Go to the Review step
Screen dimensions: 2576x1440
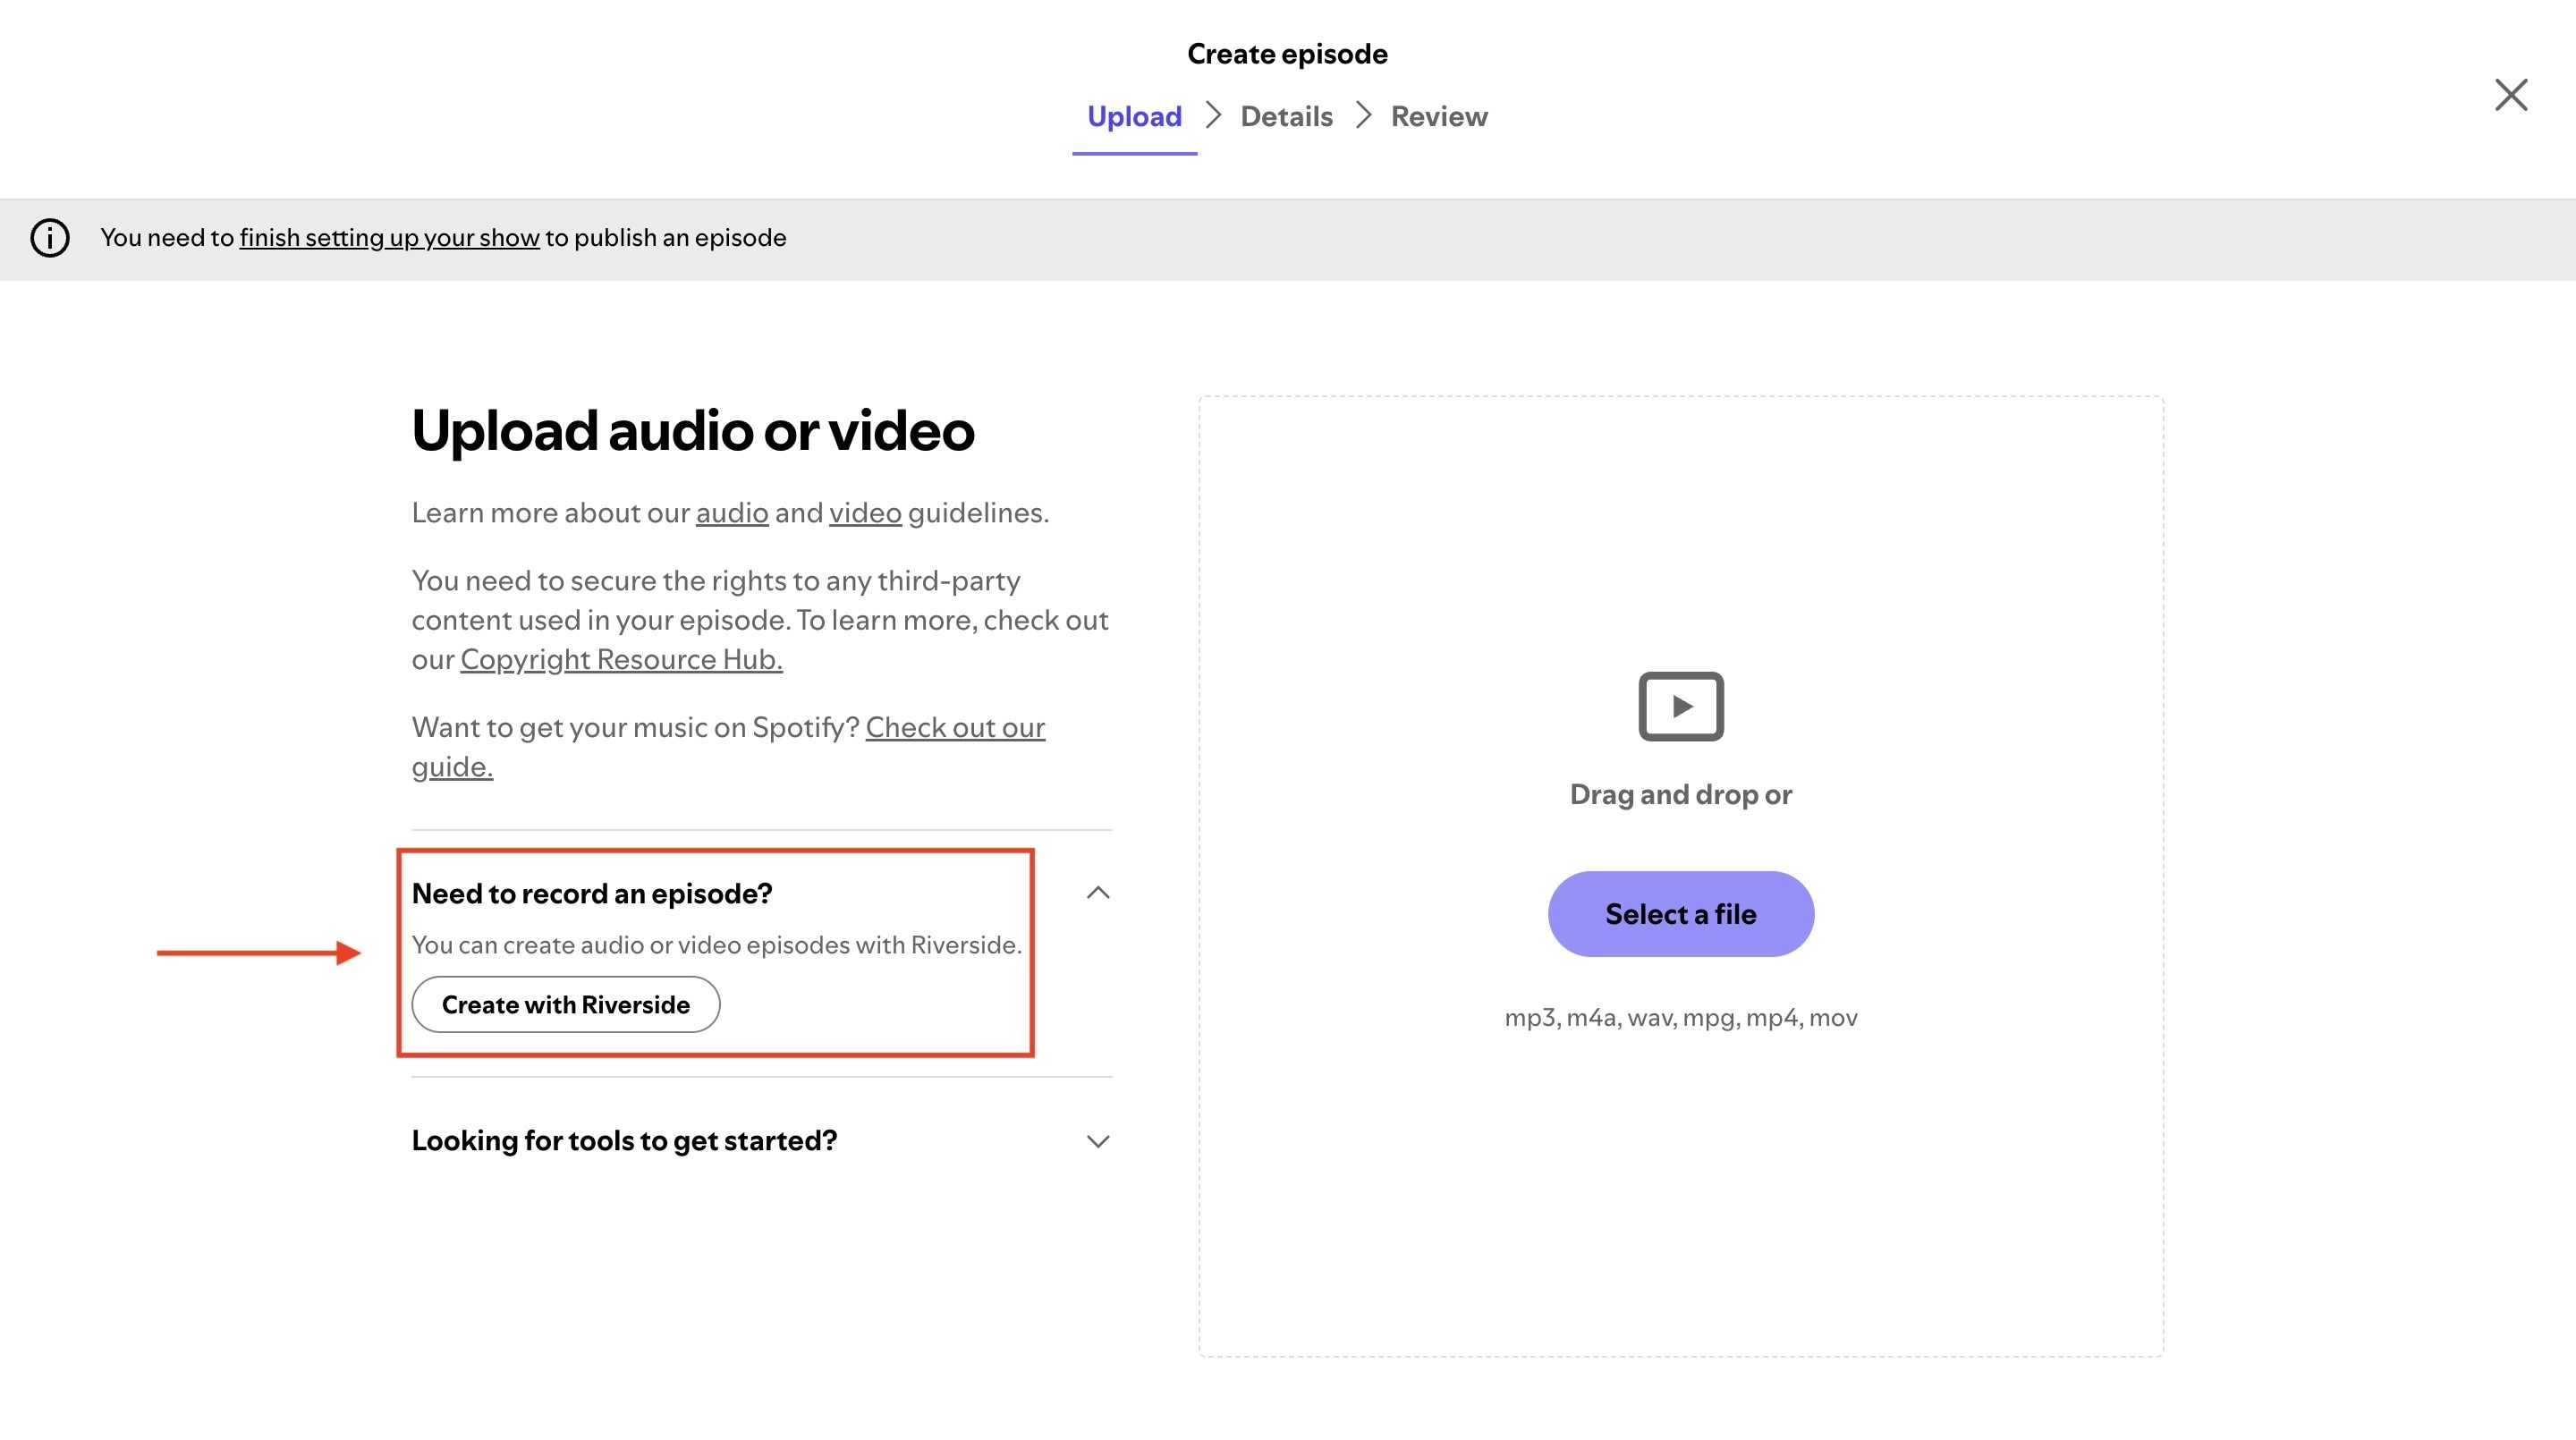pyautogui.click(x=1439, y=116)
